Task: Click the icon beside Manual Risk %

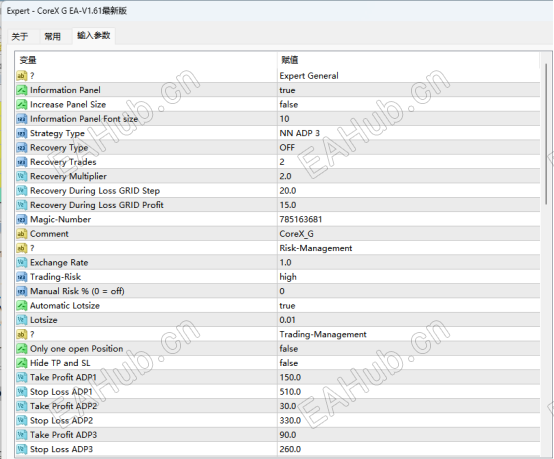Action: pyautogui.click(x=22, y=292)
